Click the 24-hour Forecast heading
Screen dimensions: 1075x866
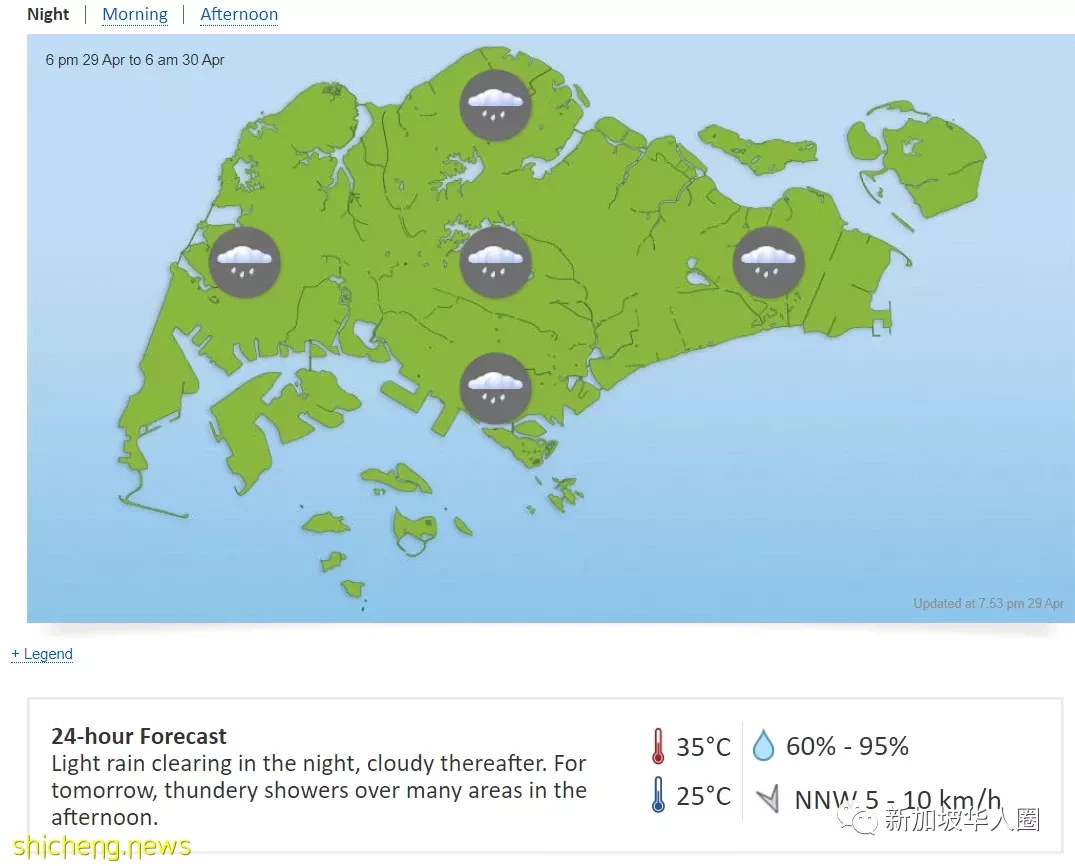pos(138,736)
